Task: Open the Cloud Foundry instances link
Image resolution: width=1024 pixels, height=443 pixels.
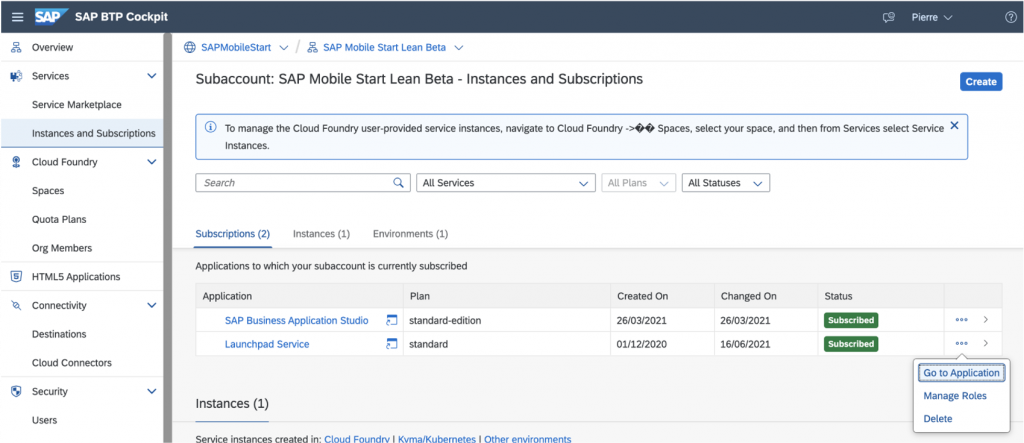Action: point(359,438)
